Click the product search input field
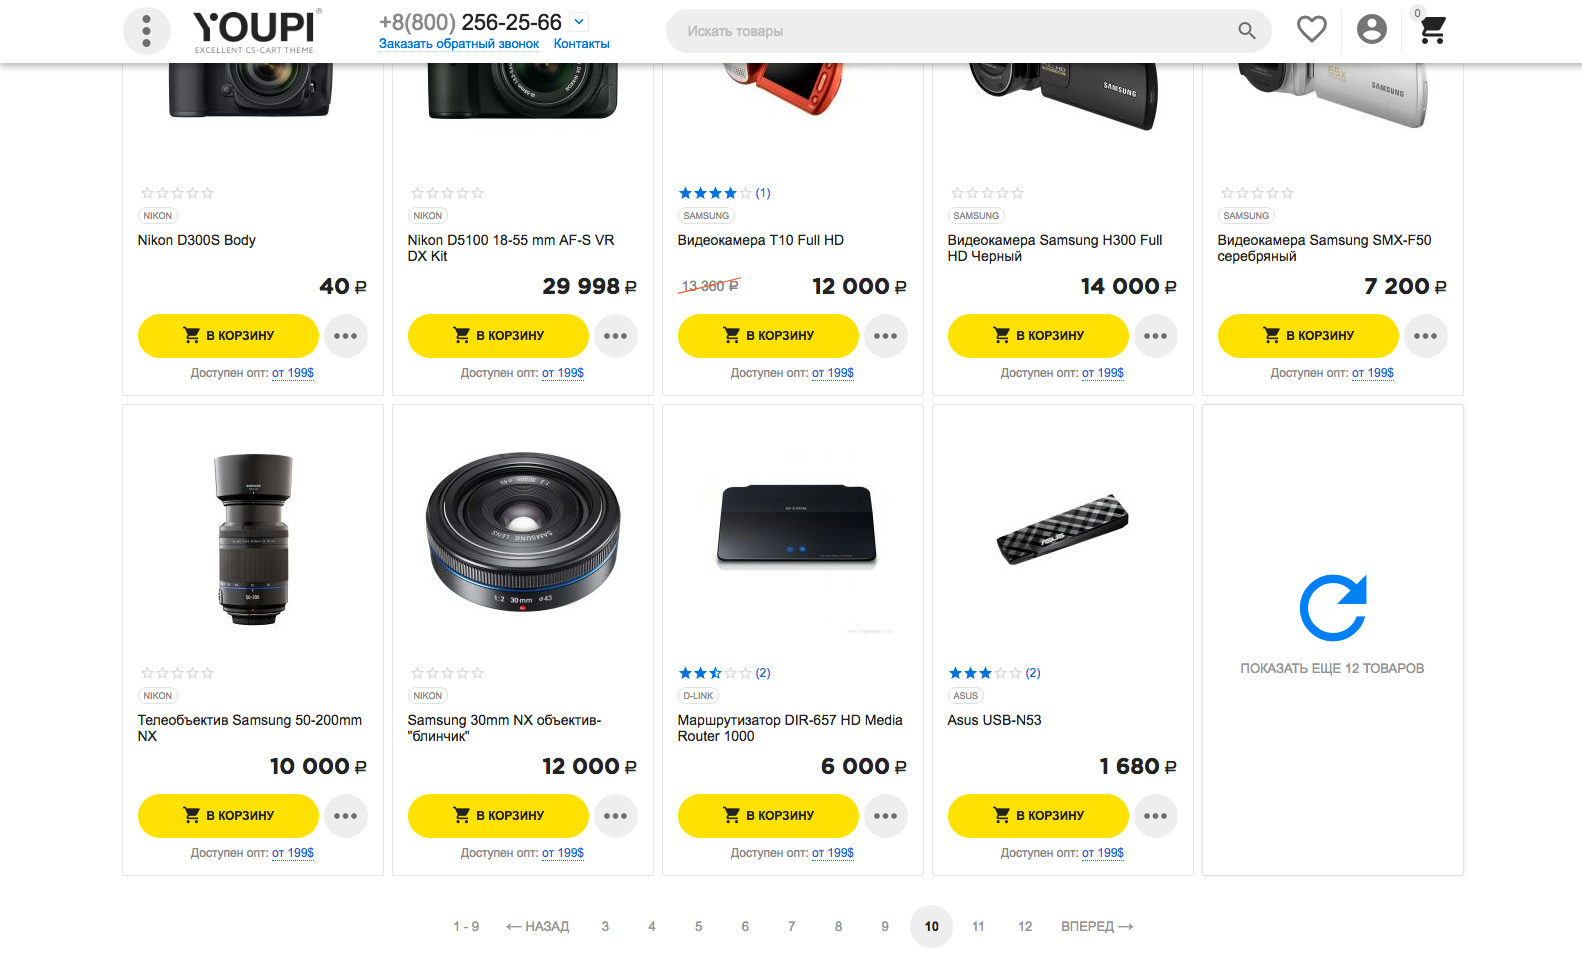The height and width of the screenshot is (965, 1582). (x=950, y=31)
